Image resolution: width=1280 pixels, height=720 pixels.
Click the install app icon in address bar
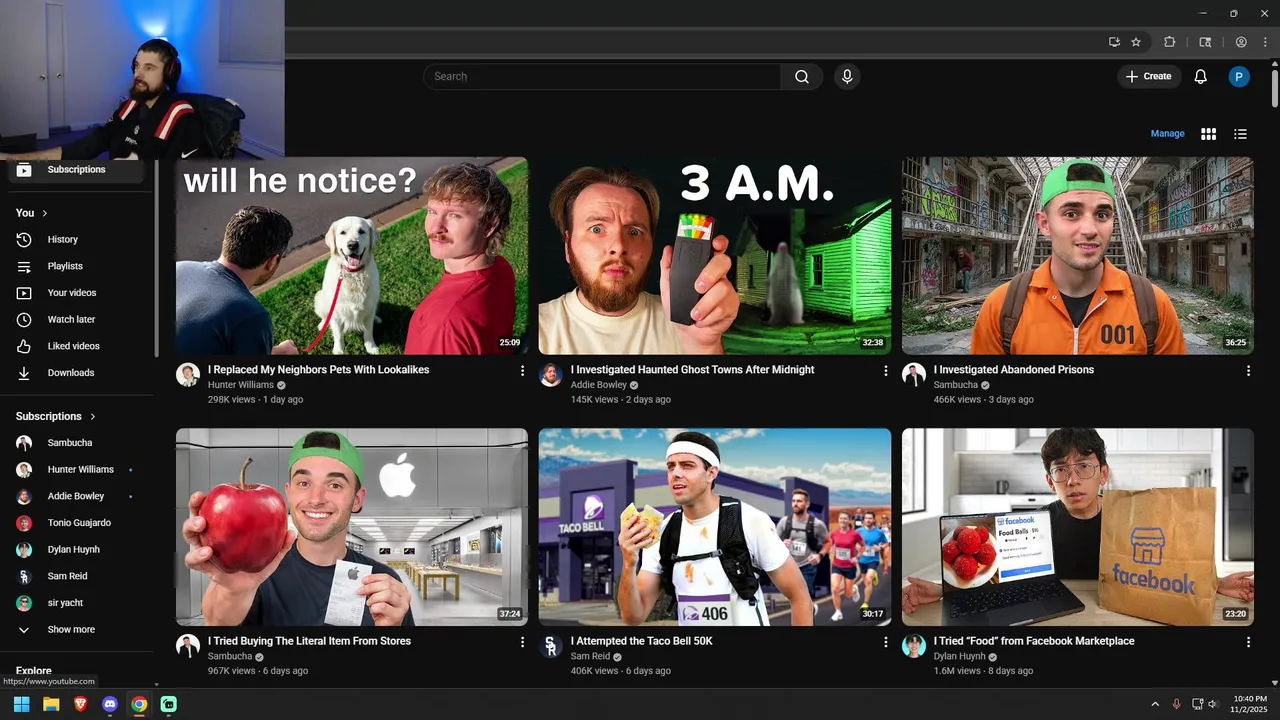(1114, 42)
